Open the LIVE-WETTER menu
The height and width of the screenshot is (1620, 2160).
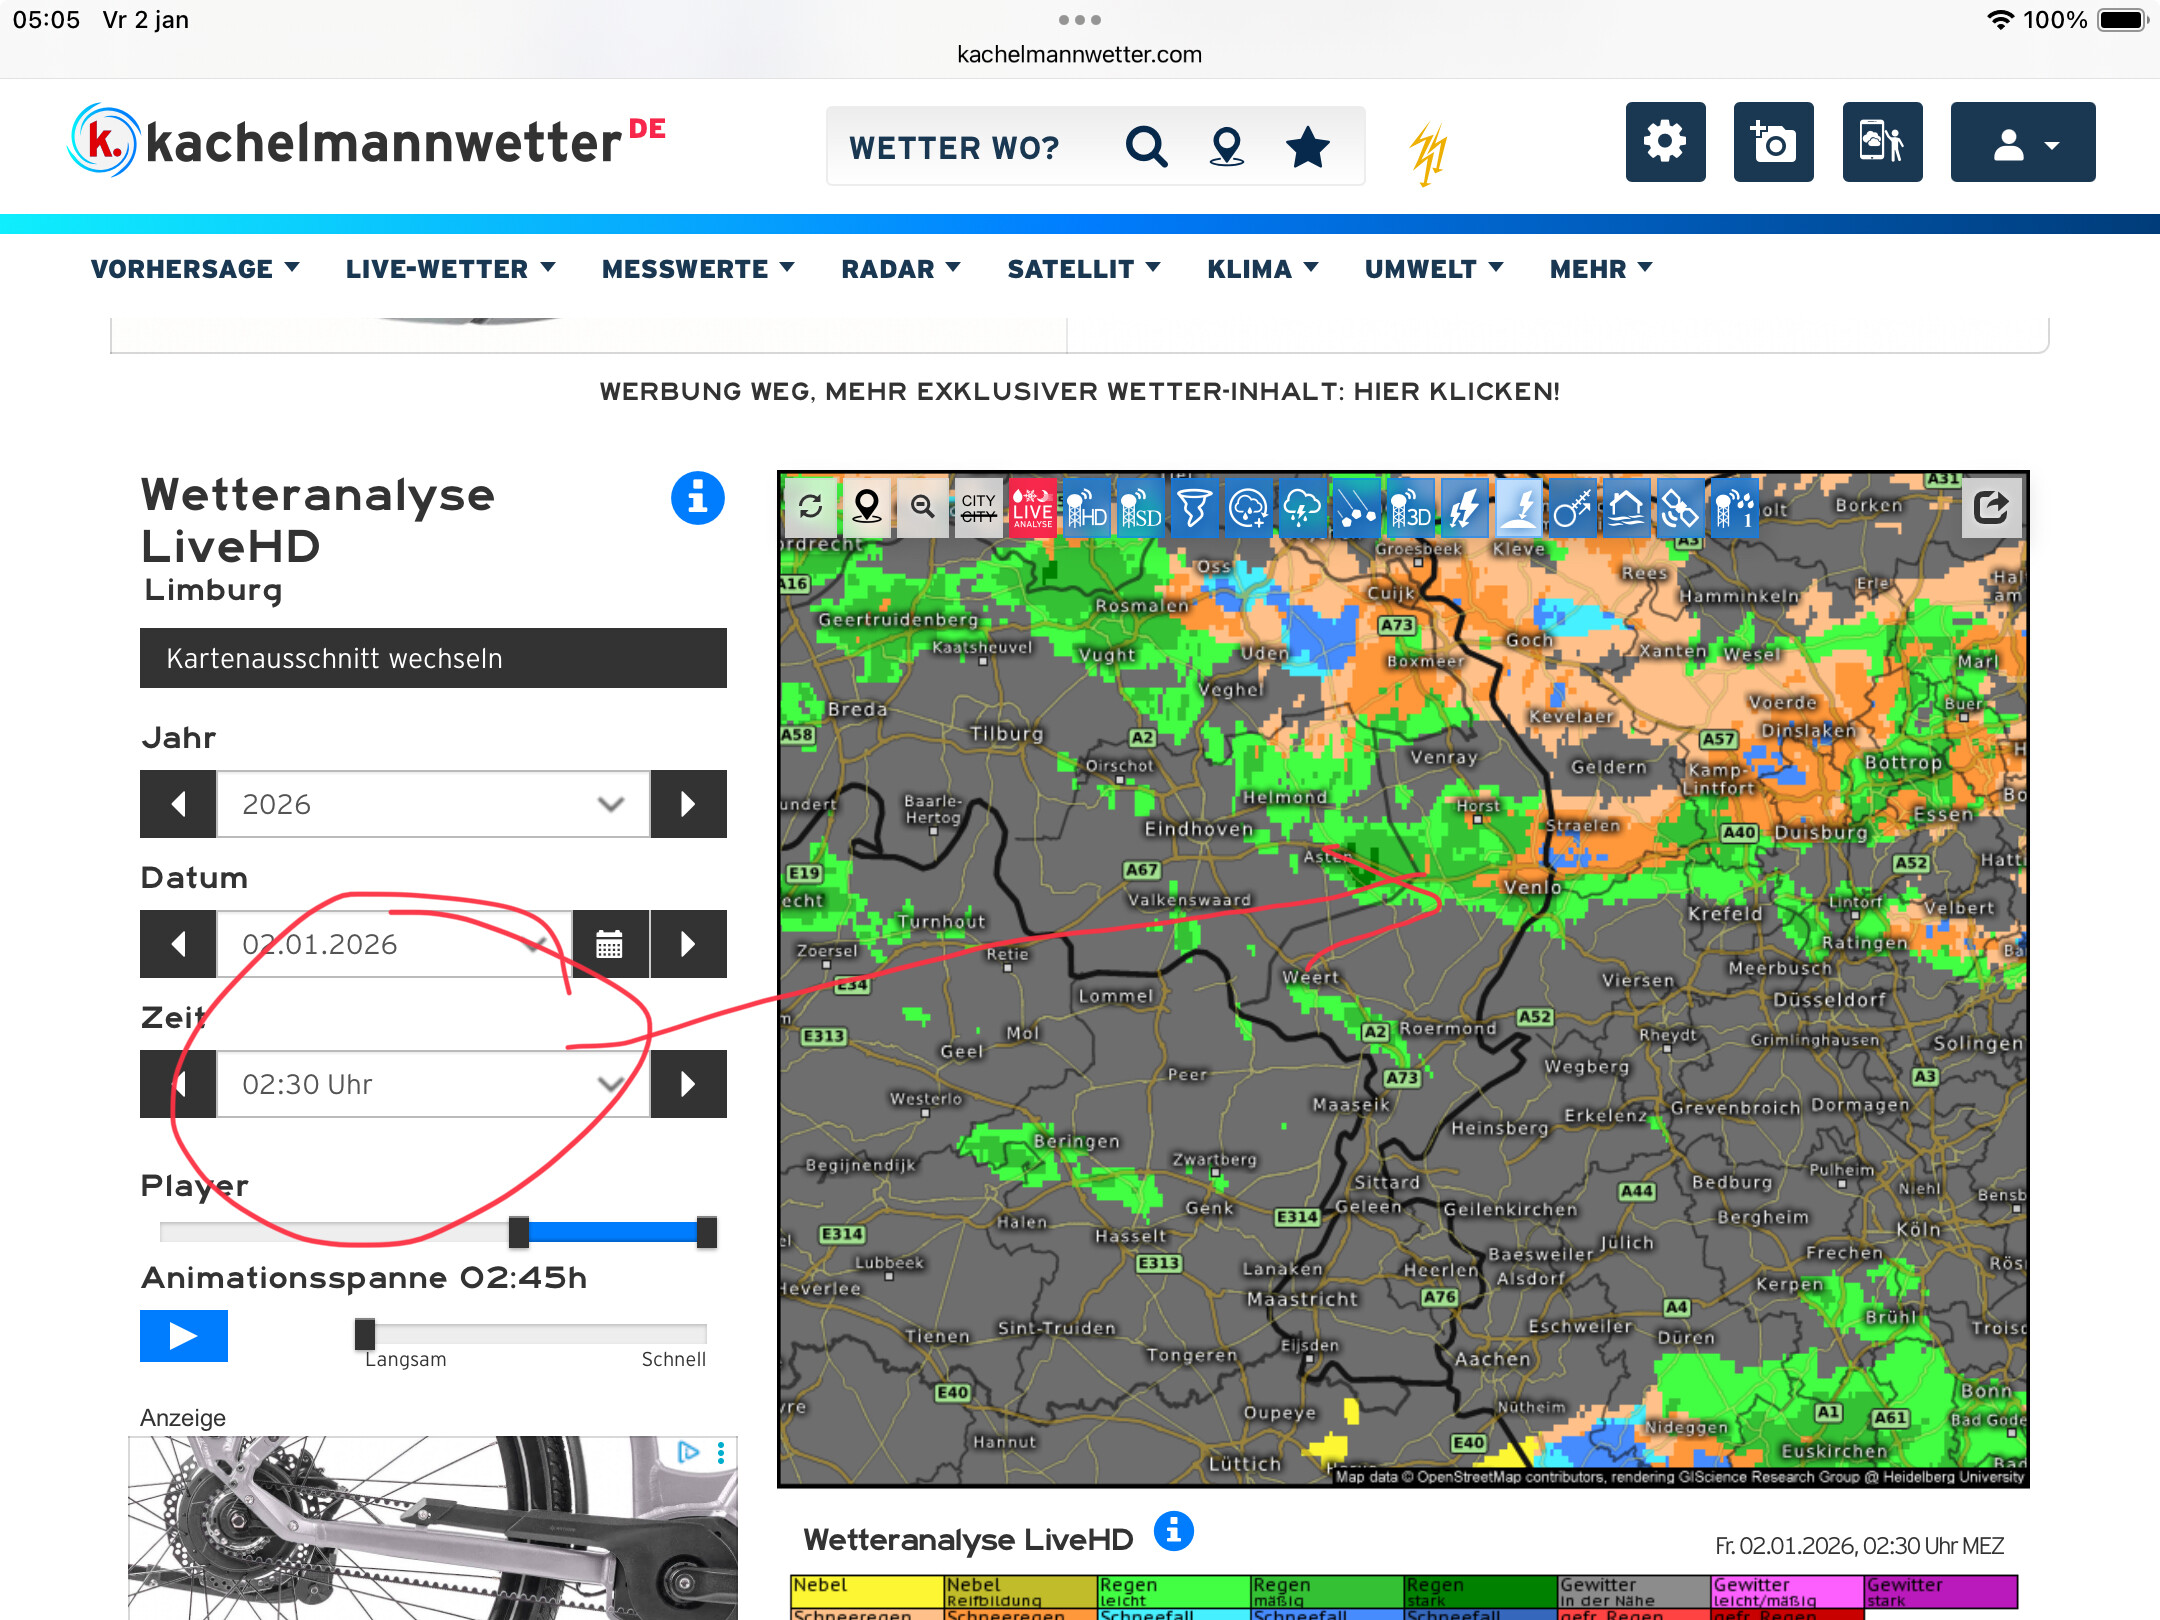(x=450, y=269)
